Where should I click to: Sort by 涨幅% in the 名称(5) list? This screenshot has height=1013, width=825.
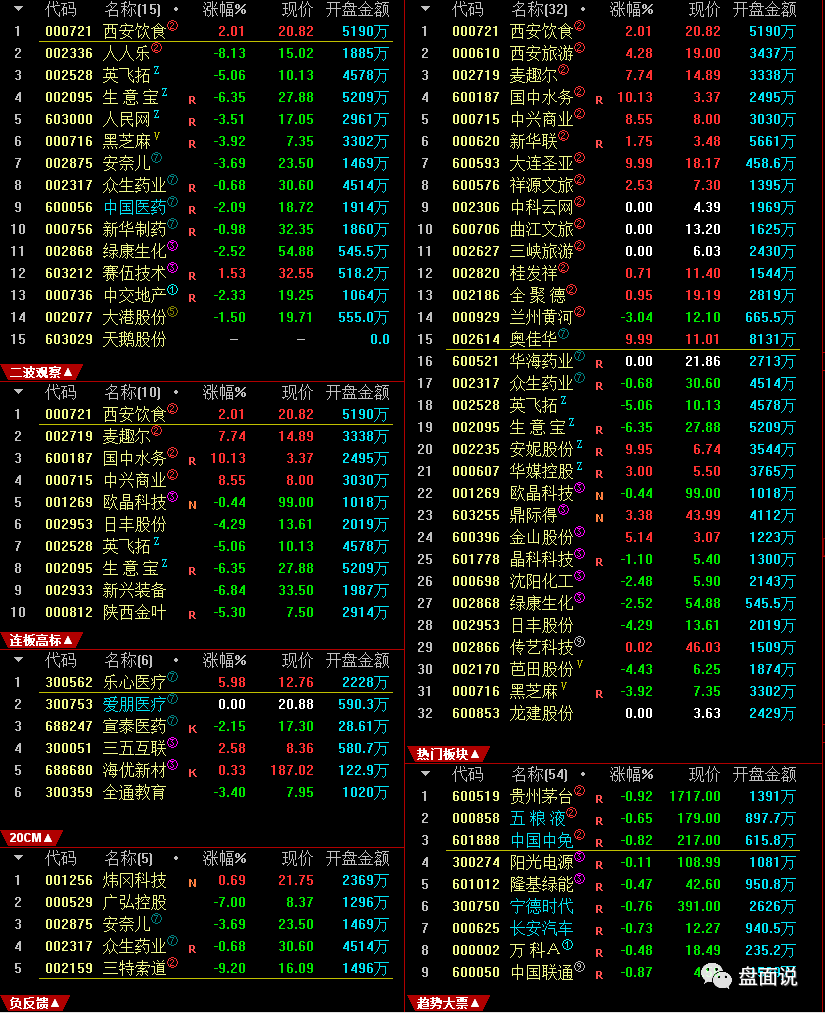(224, 859)
